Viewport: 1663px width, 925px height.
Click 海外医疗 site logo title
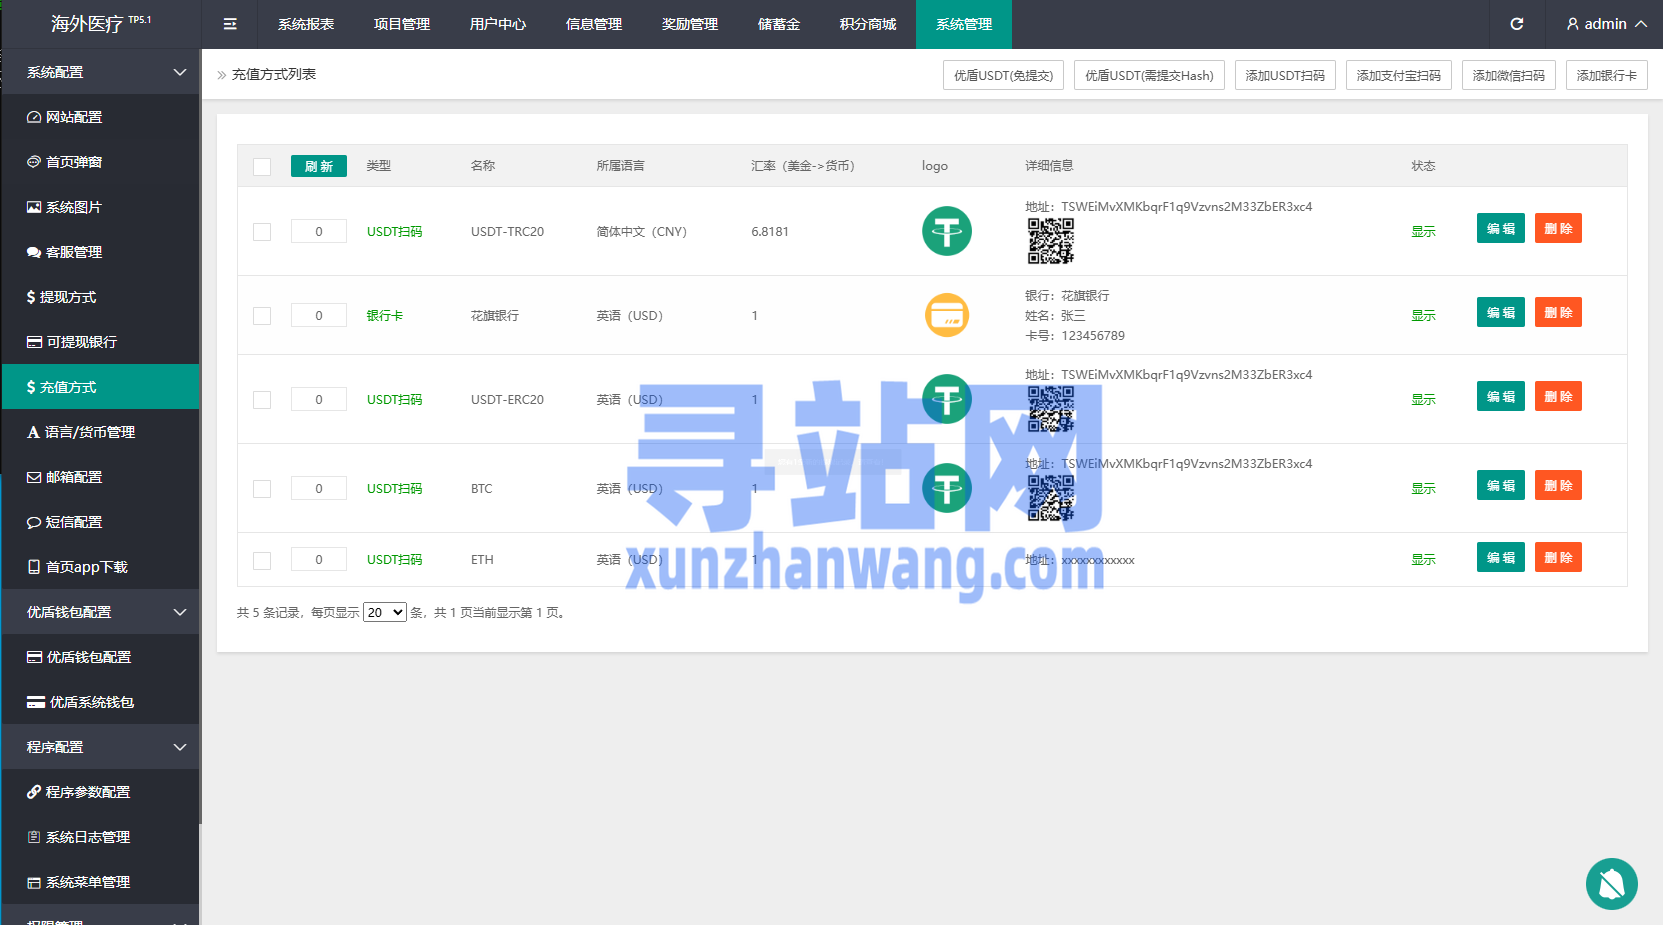100,24
